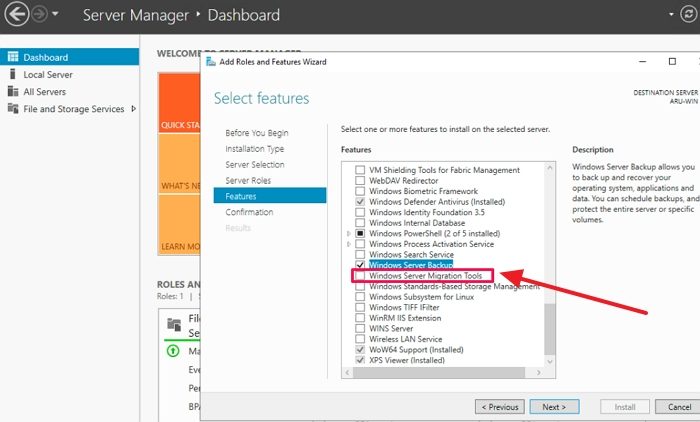Click the Next button
This screenshot has width=700, height=422.
[554, 407]
